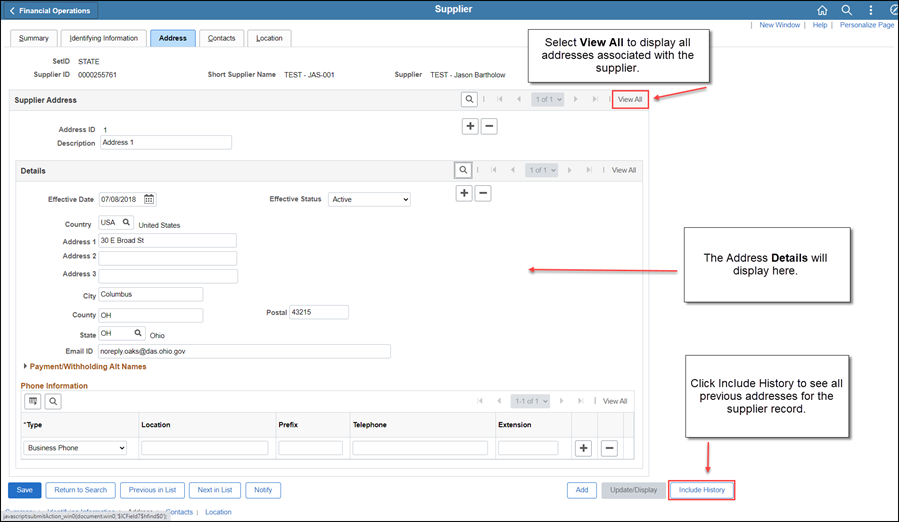Click the State lookup magnifier icon
Screen dimensions: 899x522
click(137, 333)
